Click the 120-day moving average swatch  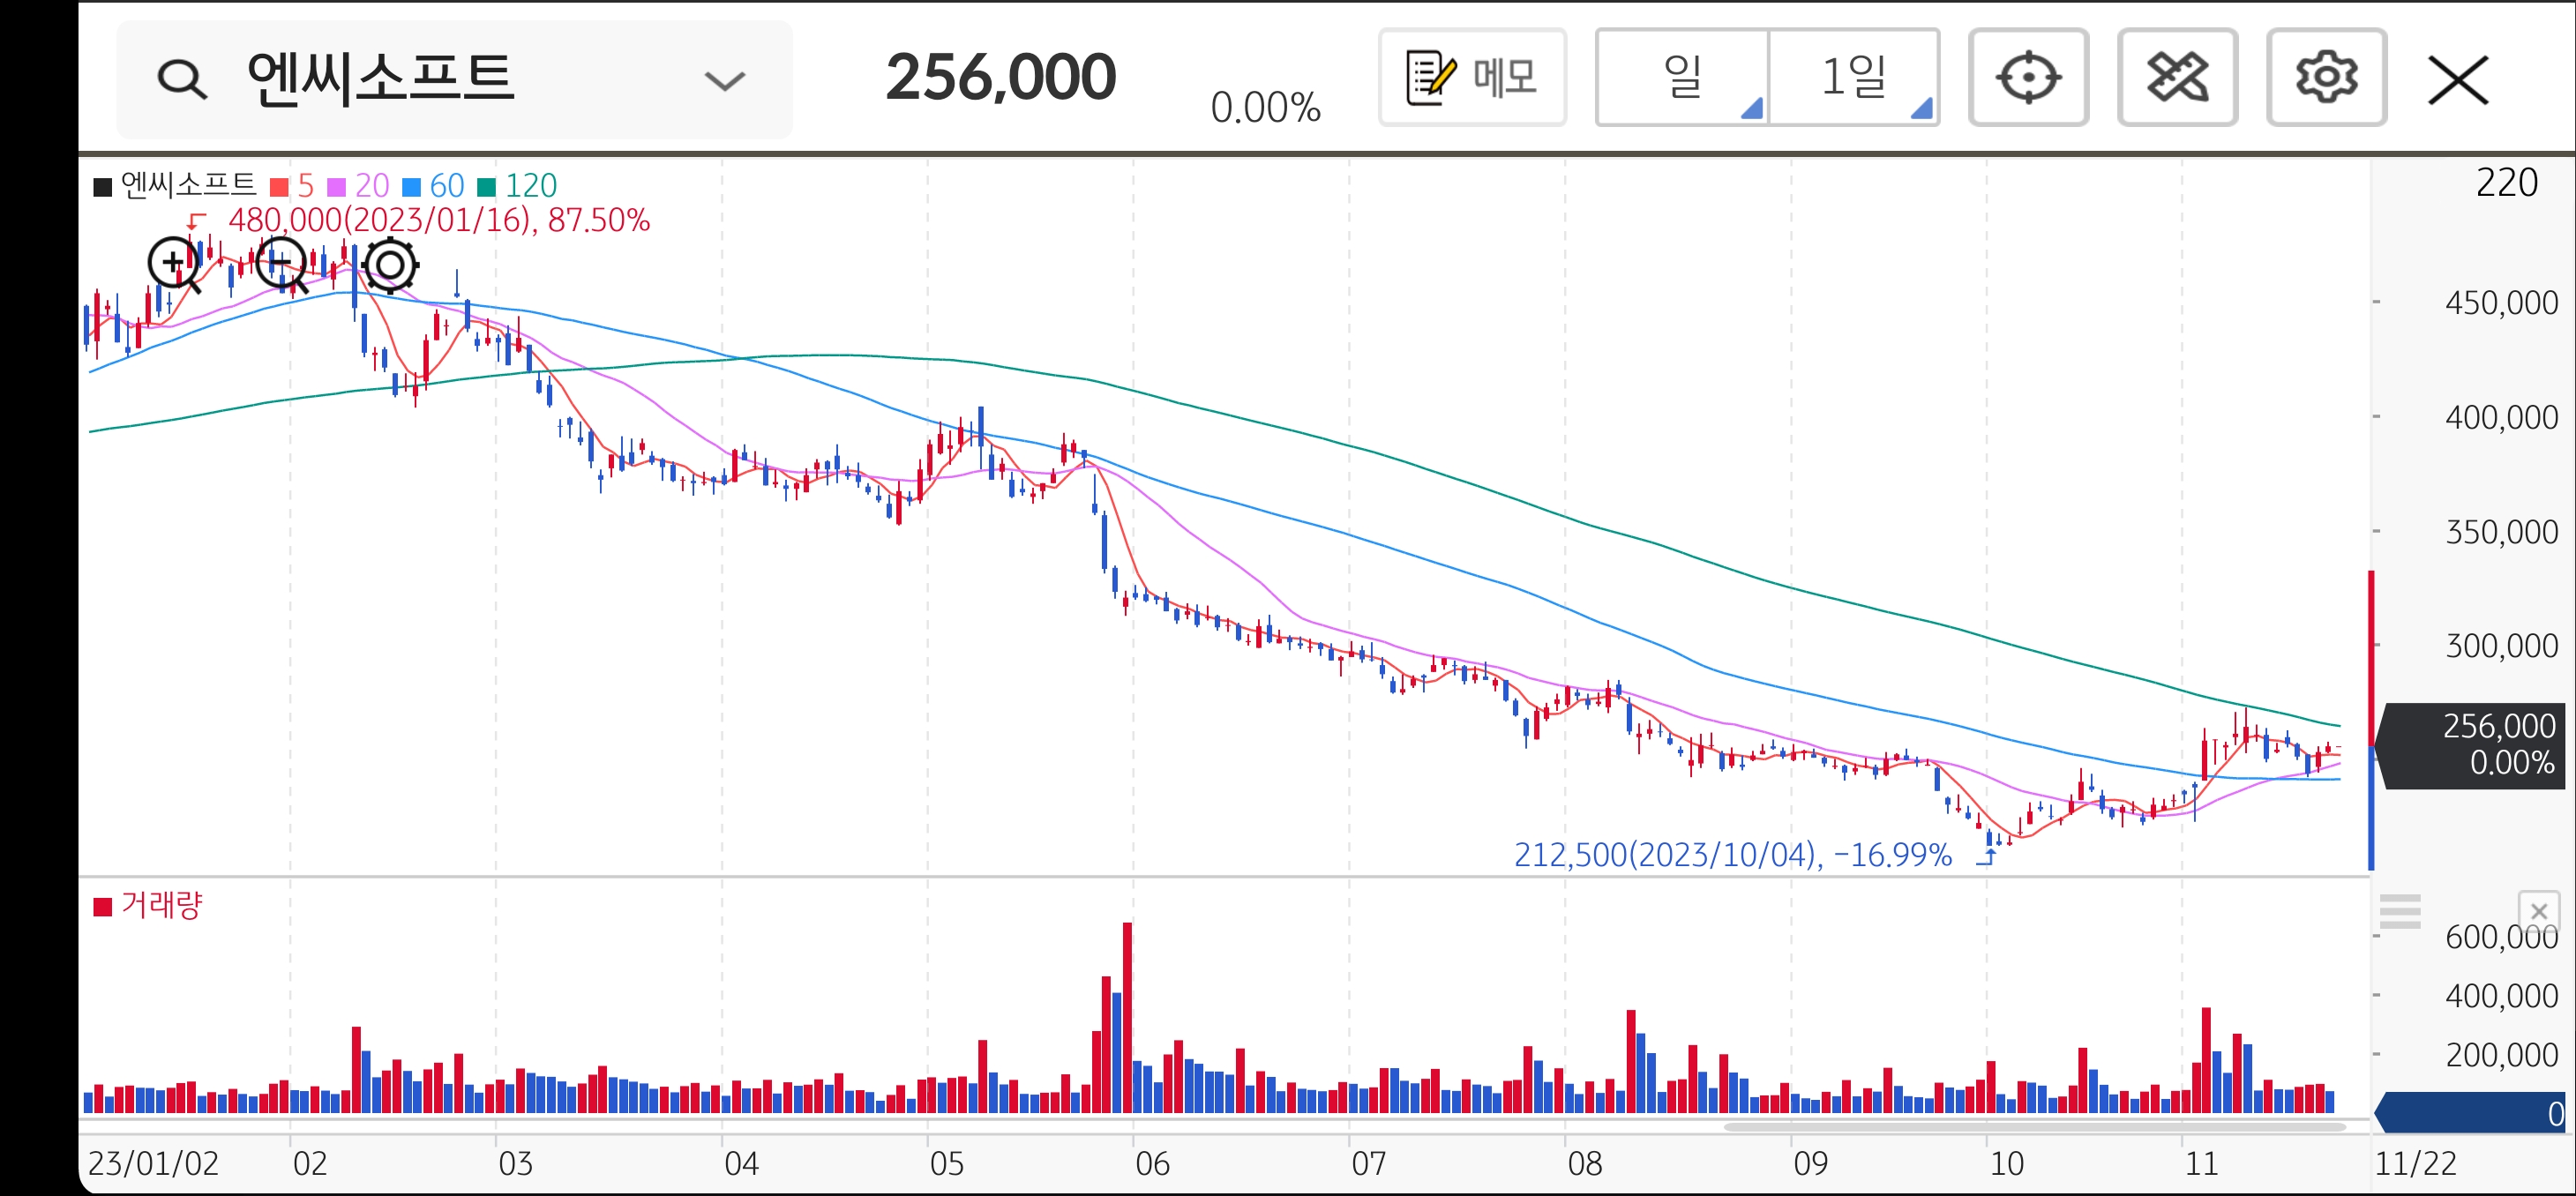point(487,187)
